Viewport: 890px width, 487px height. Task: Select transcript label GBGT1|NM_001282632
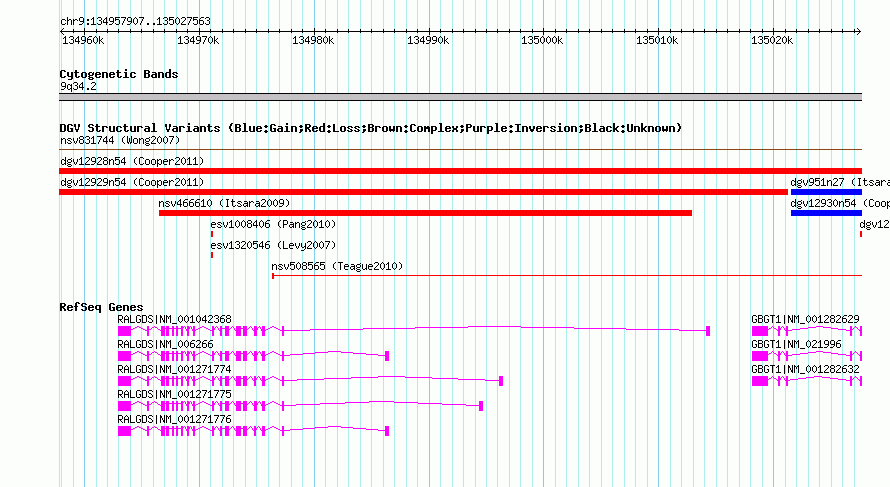pyautogui.click(x=805, y=370)
